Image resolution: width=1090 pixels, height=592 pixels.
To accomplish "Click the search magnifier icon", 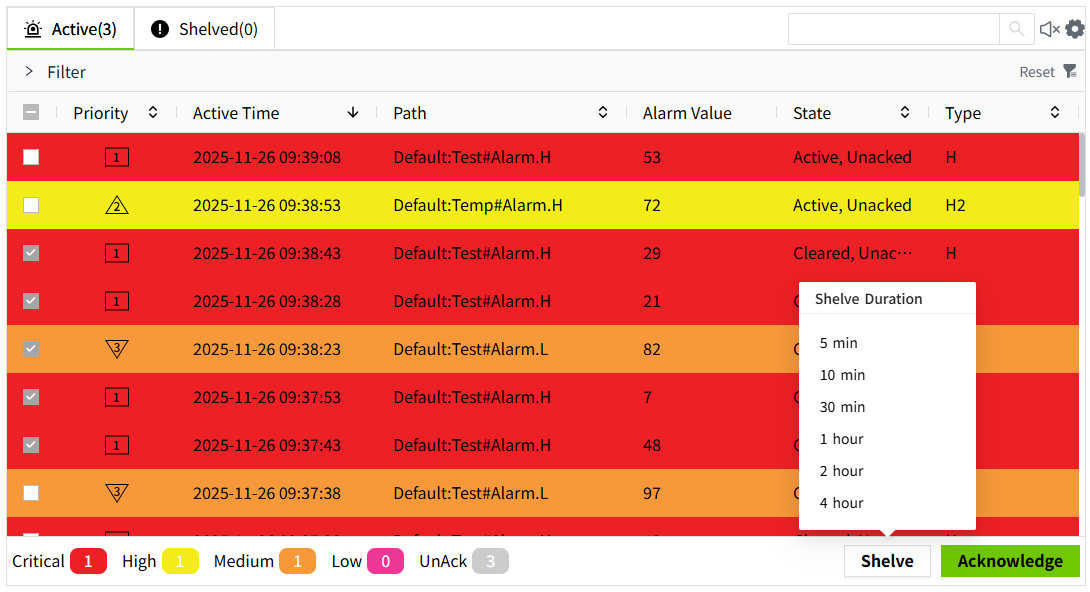I will [1016, 29].
